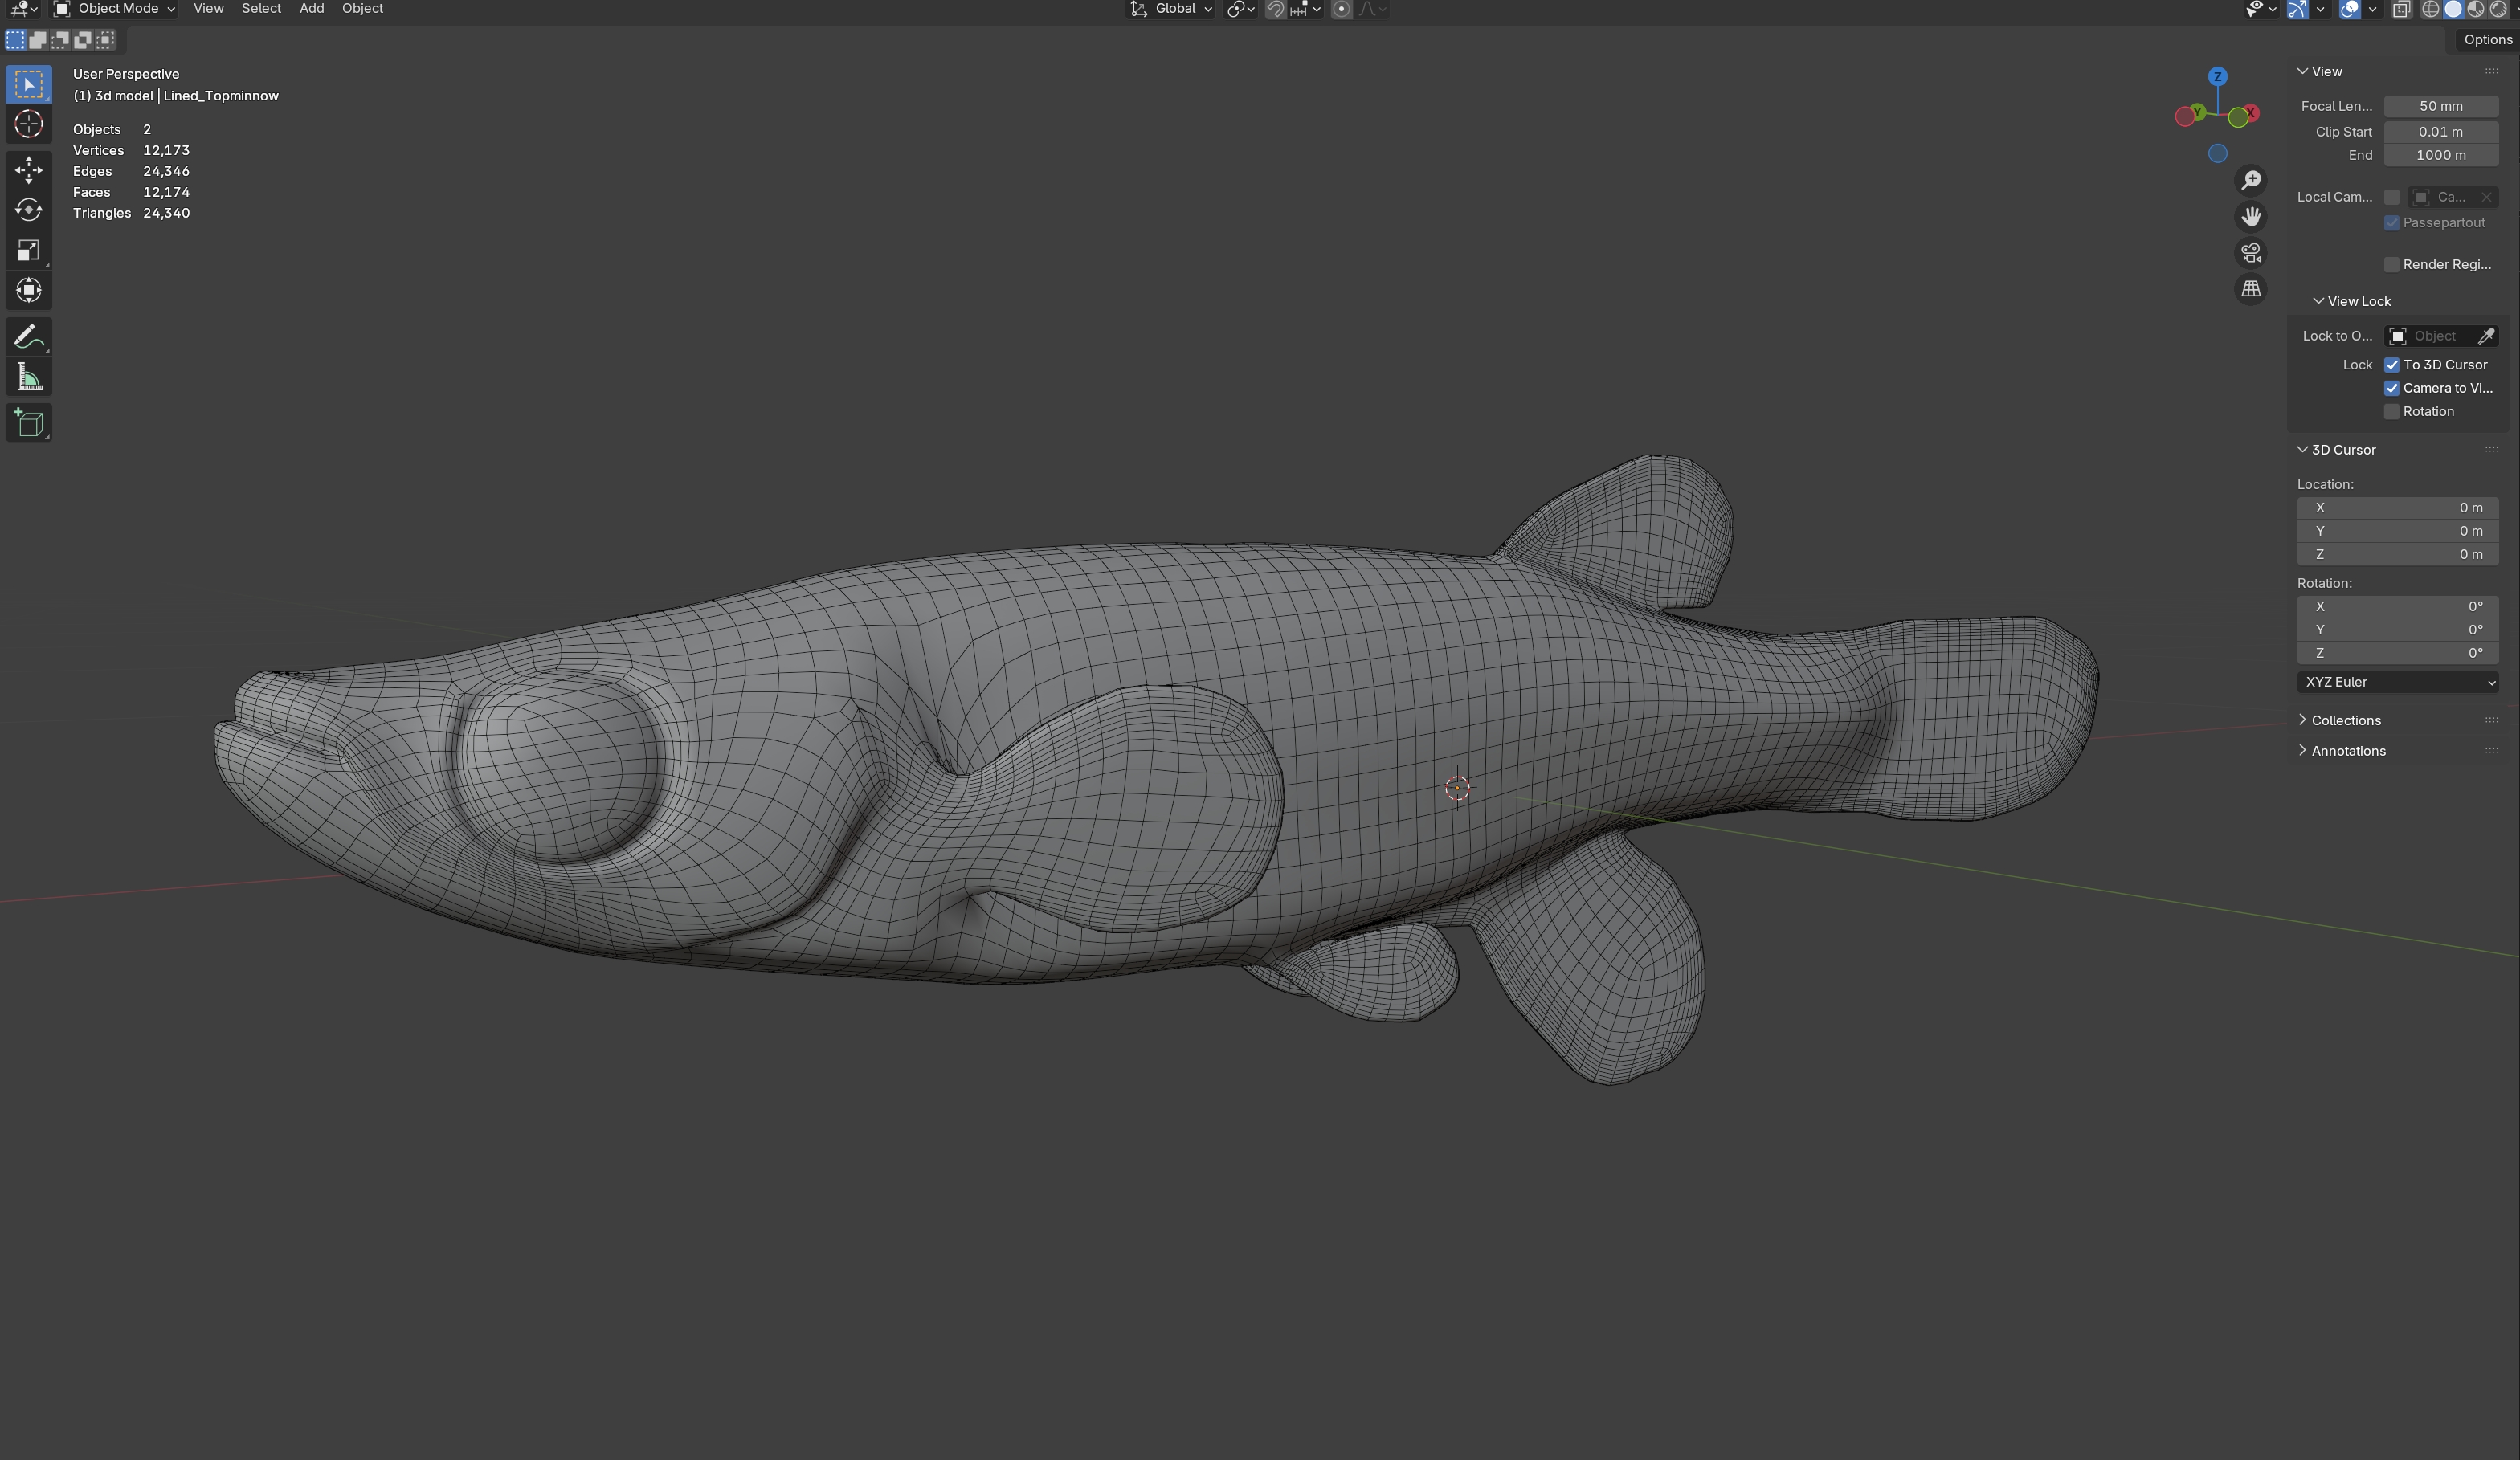Click the Options button
Viewport: 2520px width, 1460px height.
click(2486, 40)
